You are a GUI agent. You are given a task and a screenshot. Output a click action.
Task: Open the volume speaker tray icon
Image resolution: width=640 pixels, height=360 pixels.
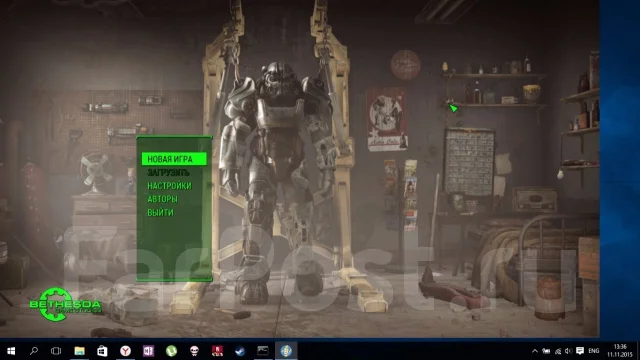568,351
